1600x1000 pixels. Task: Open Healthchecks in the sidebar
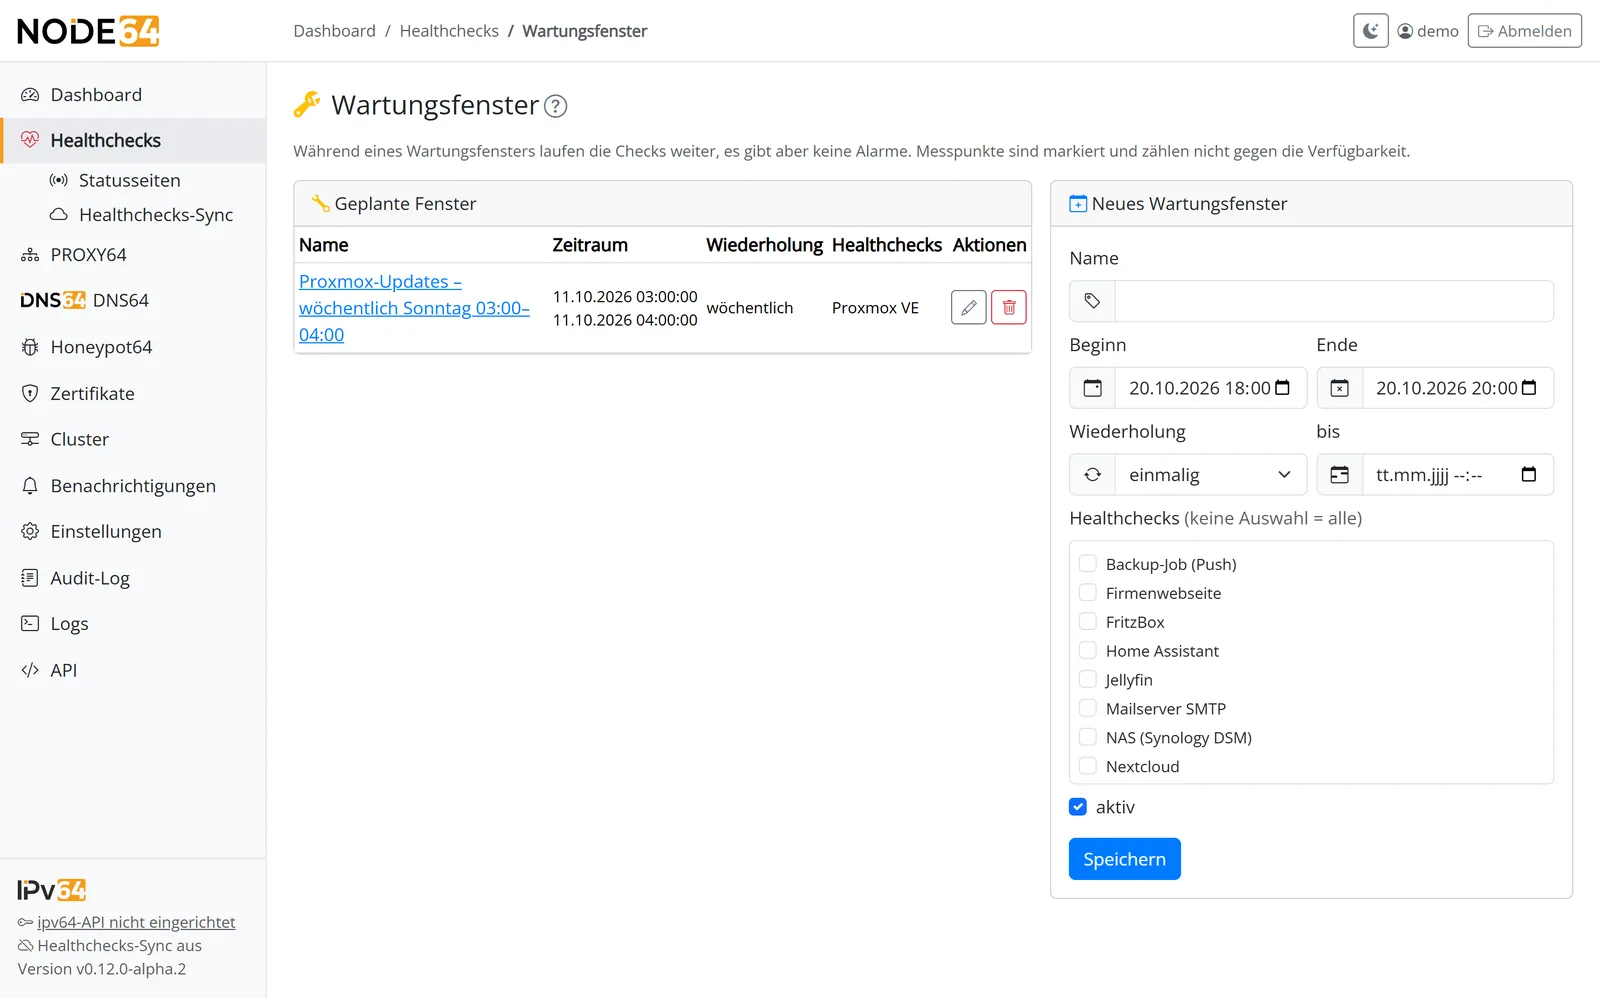tap(133, 141)
